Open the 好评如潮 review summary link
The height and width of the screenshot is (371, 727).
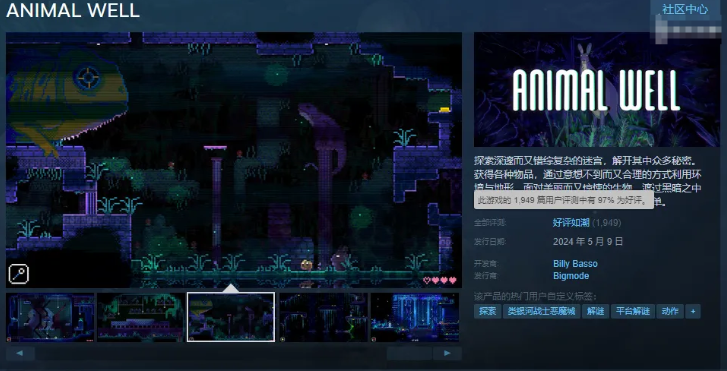[x=571, y=223]
